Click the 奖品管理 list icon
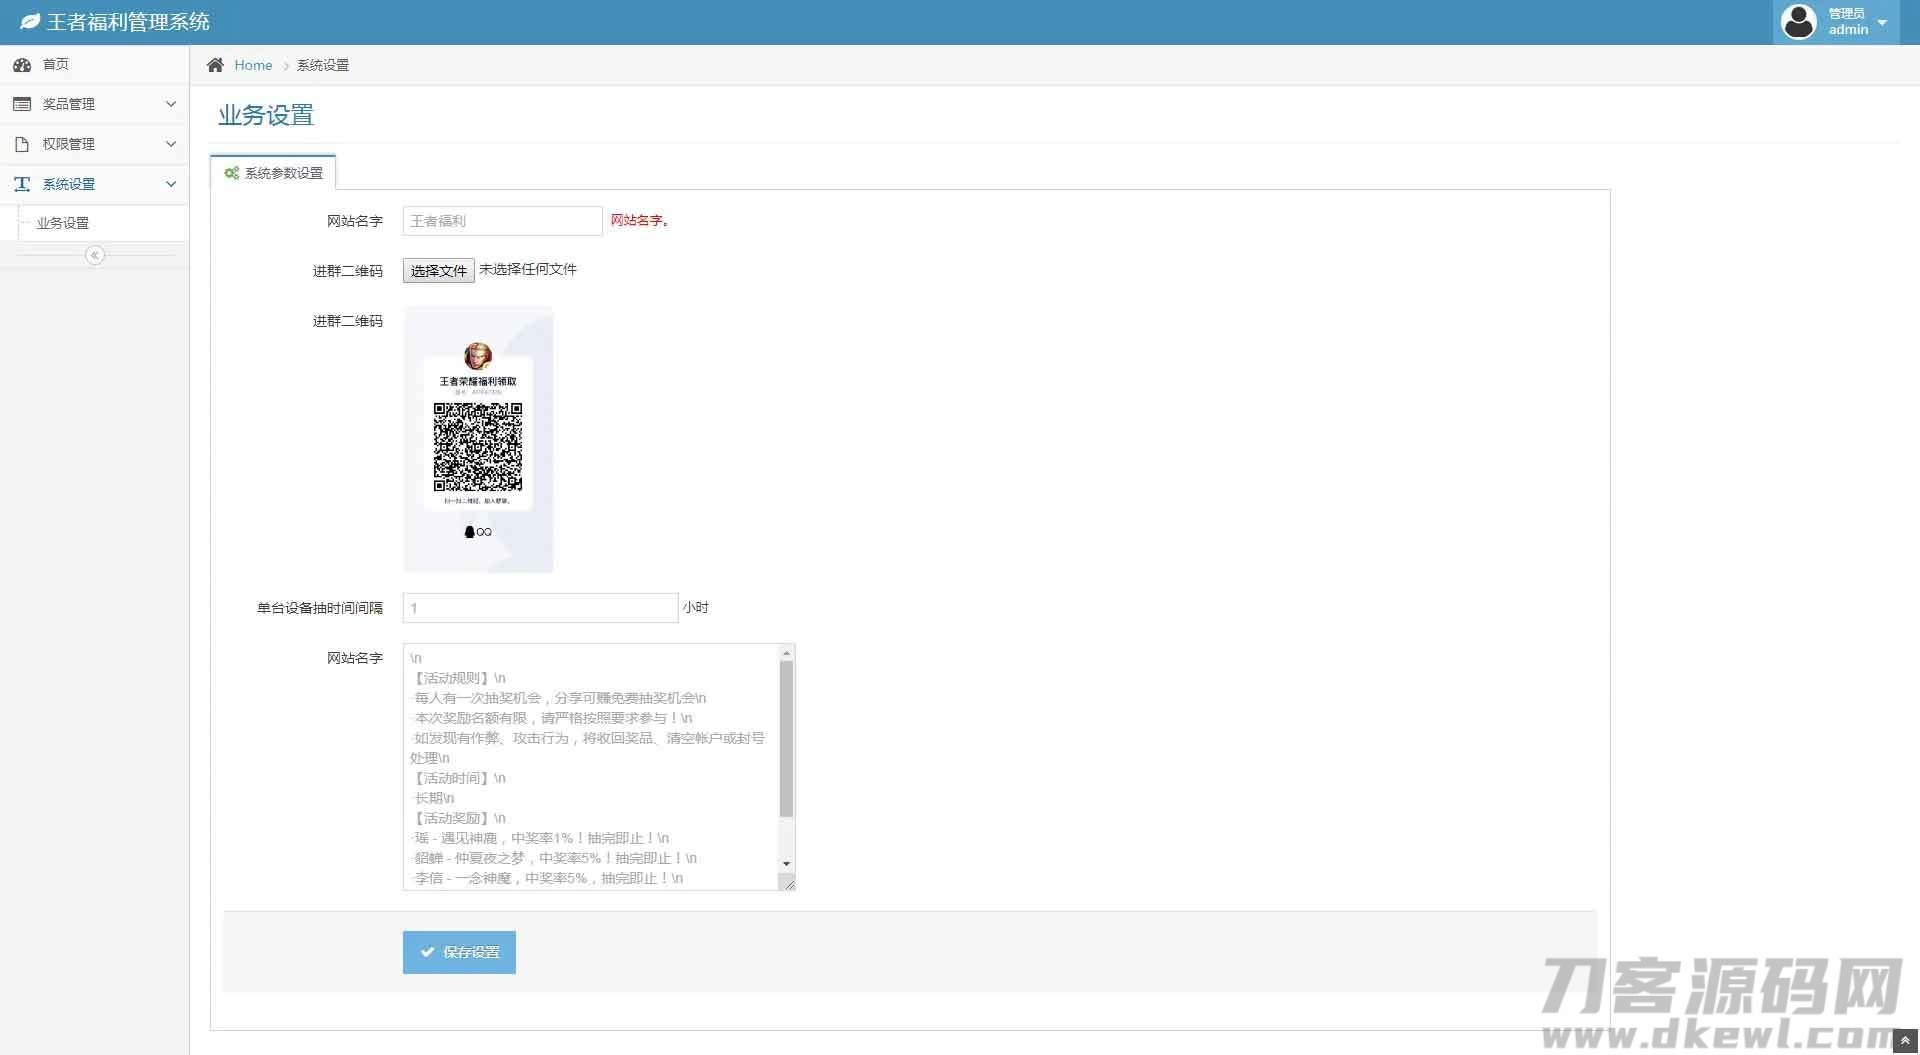 coord(22,104)
